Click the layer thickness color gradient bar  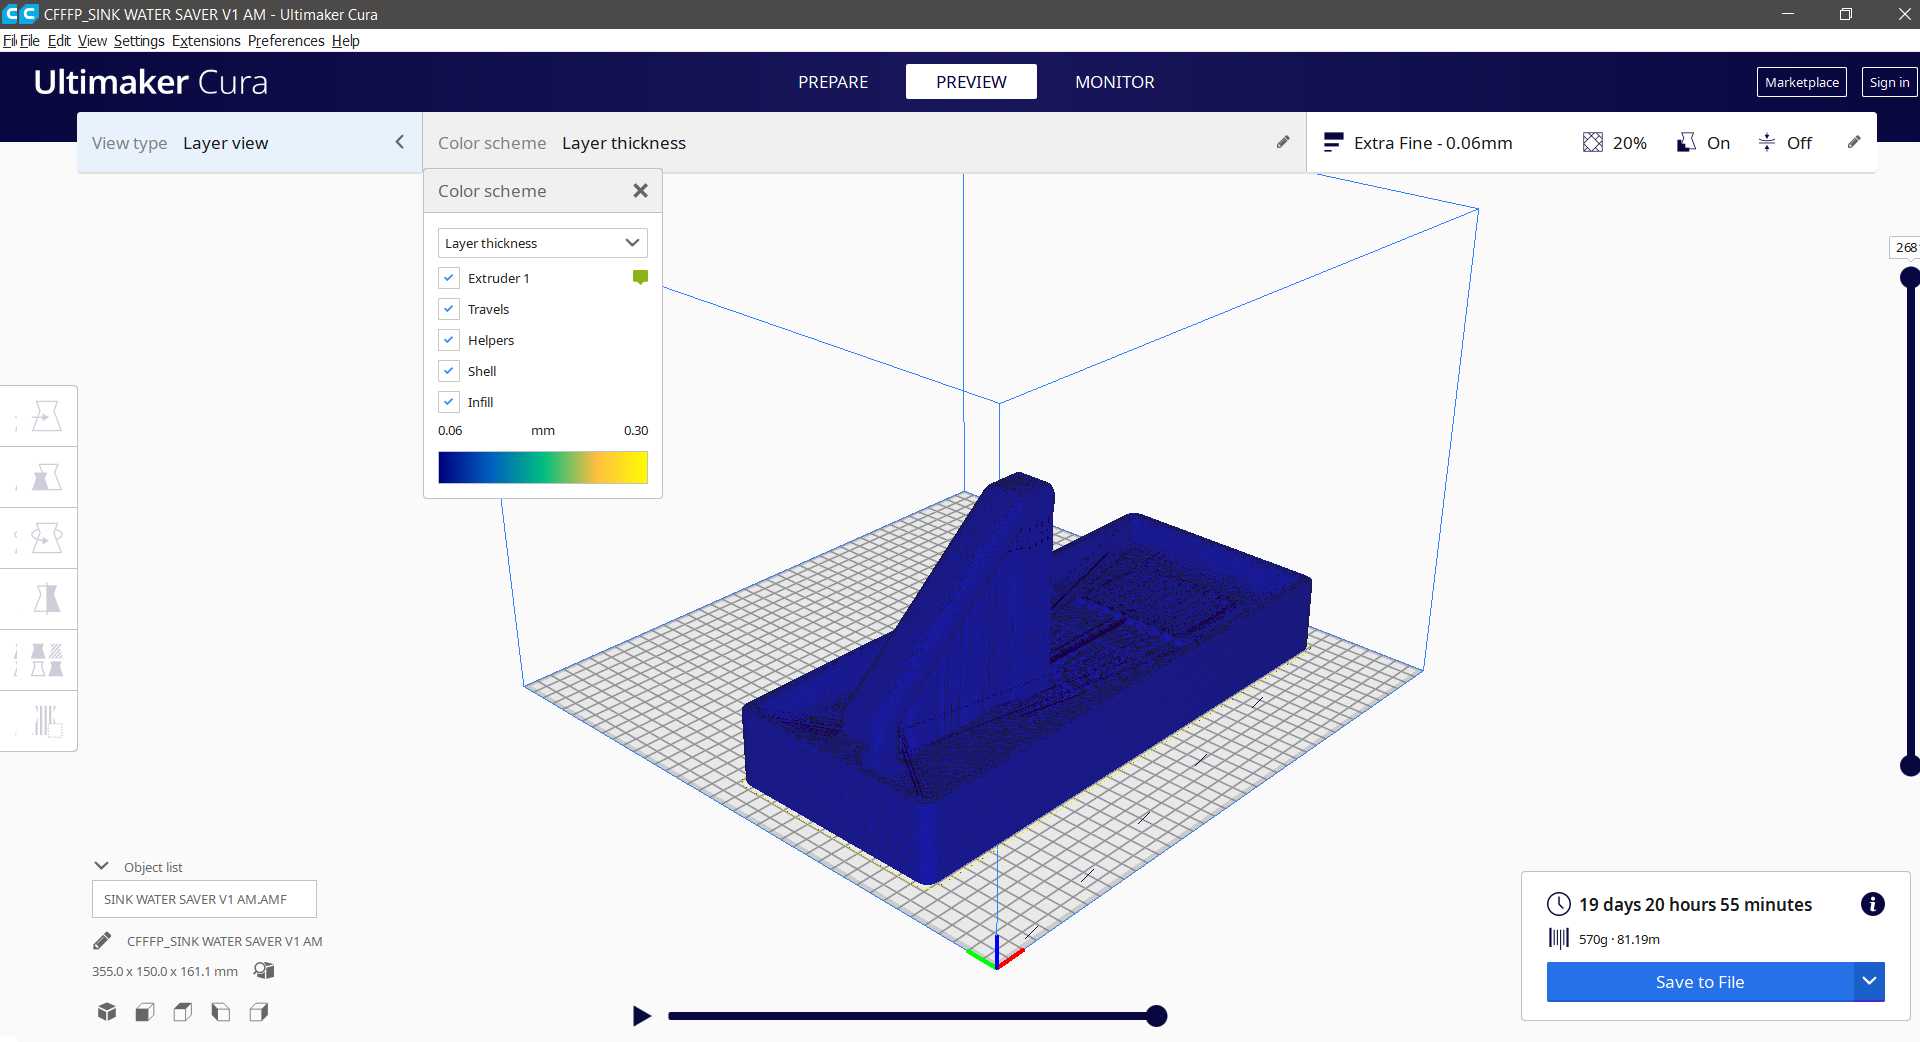coord(543,467)
